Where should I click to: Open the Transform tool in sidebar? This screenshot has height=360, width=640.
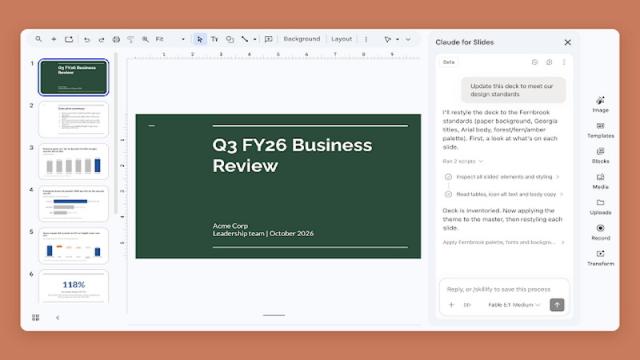[600, 258]
